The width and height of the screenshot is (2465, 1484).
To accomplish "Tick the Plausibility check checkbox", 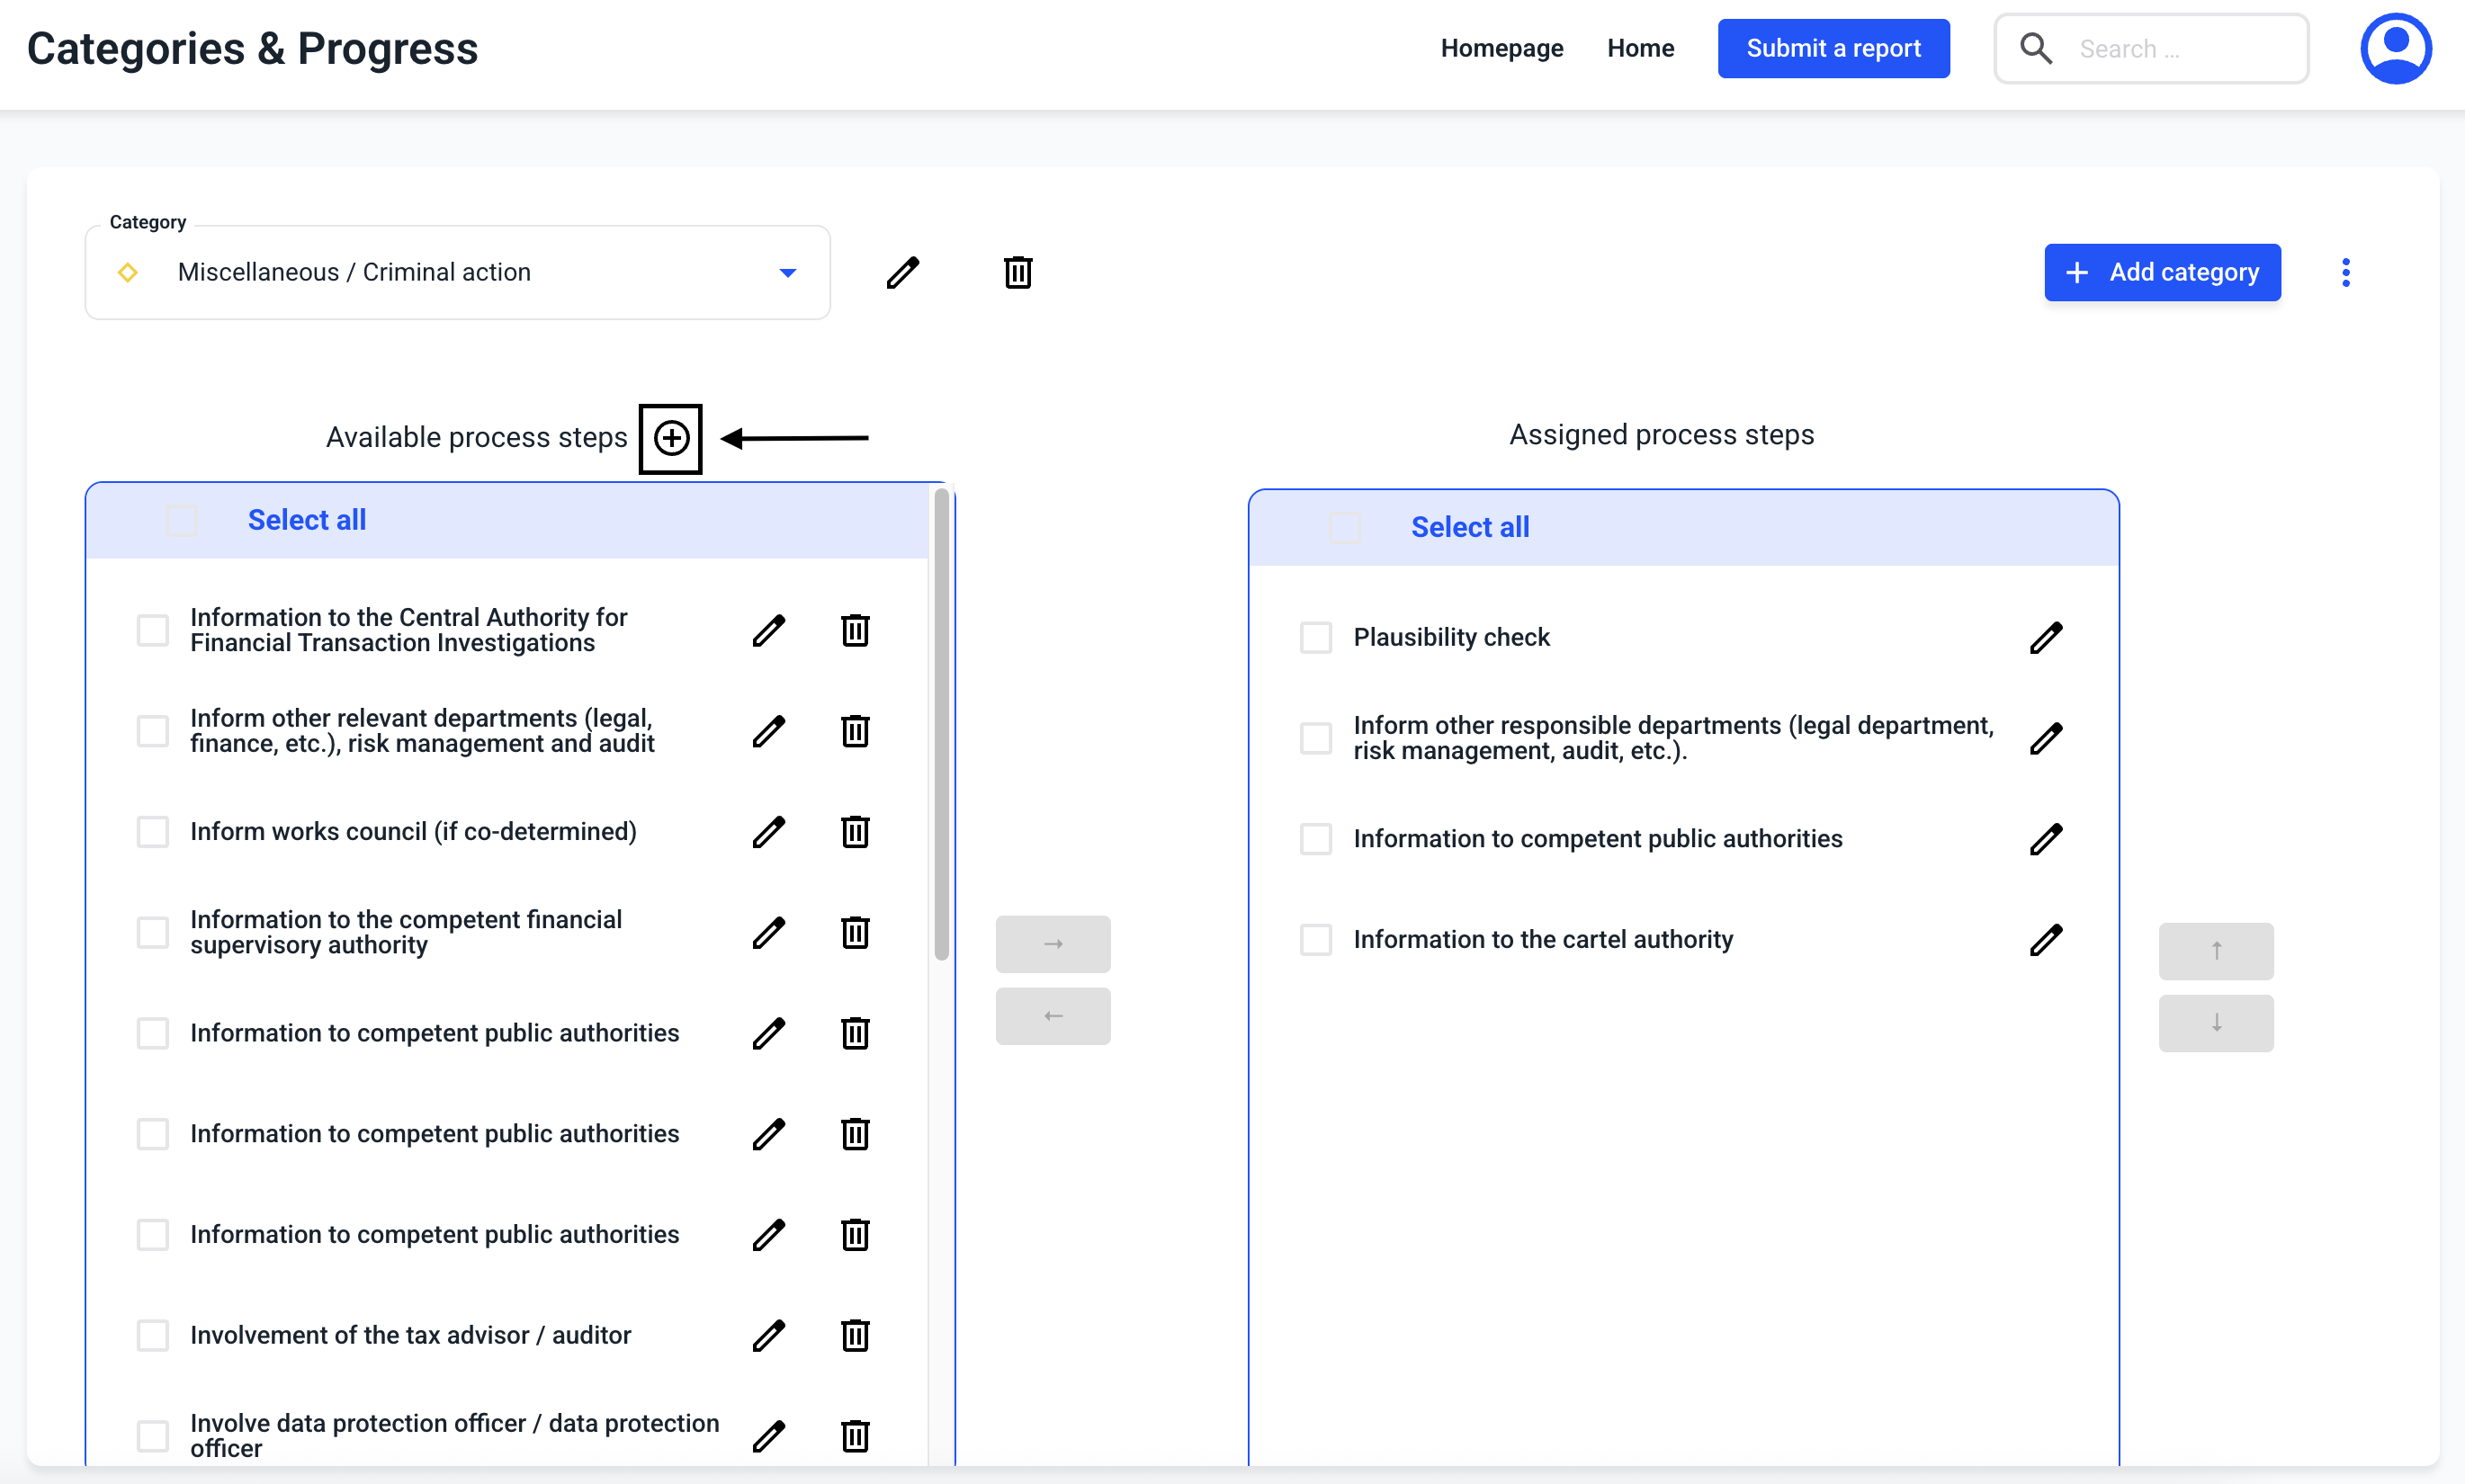I will pos(1315,638).
